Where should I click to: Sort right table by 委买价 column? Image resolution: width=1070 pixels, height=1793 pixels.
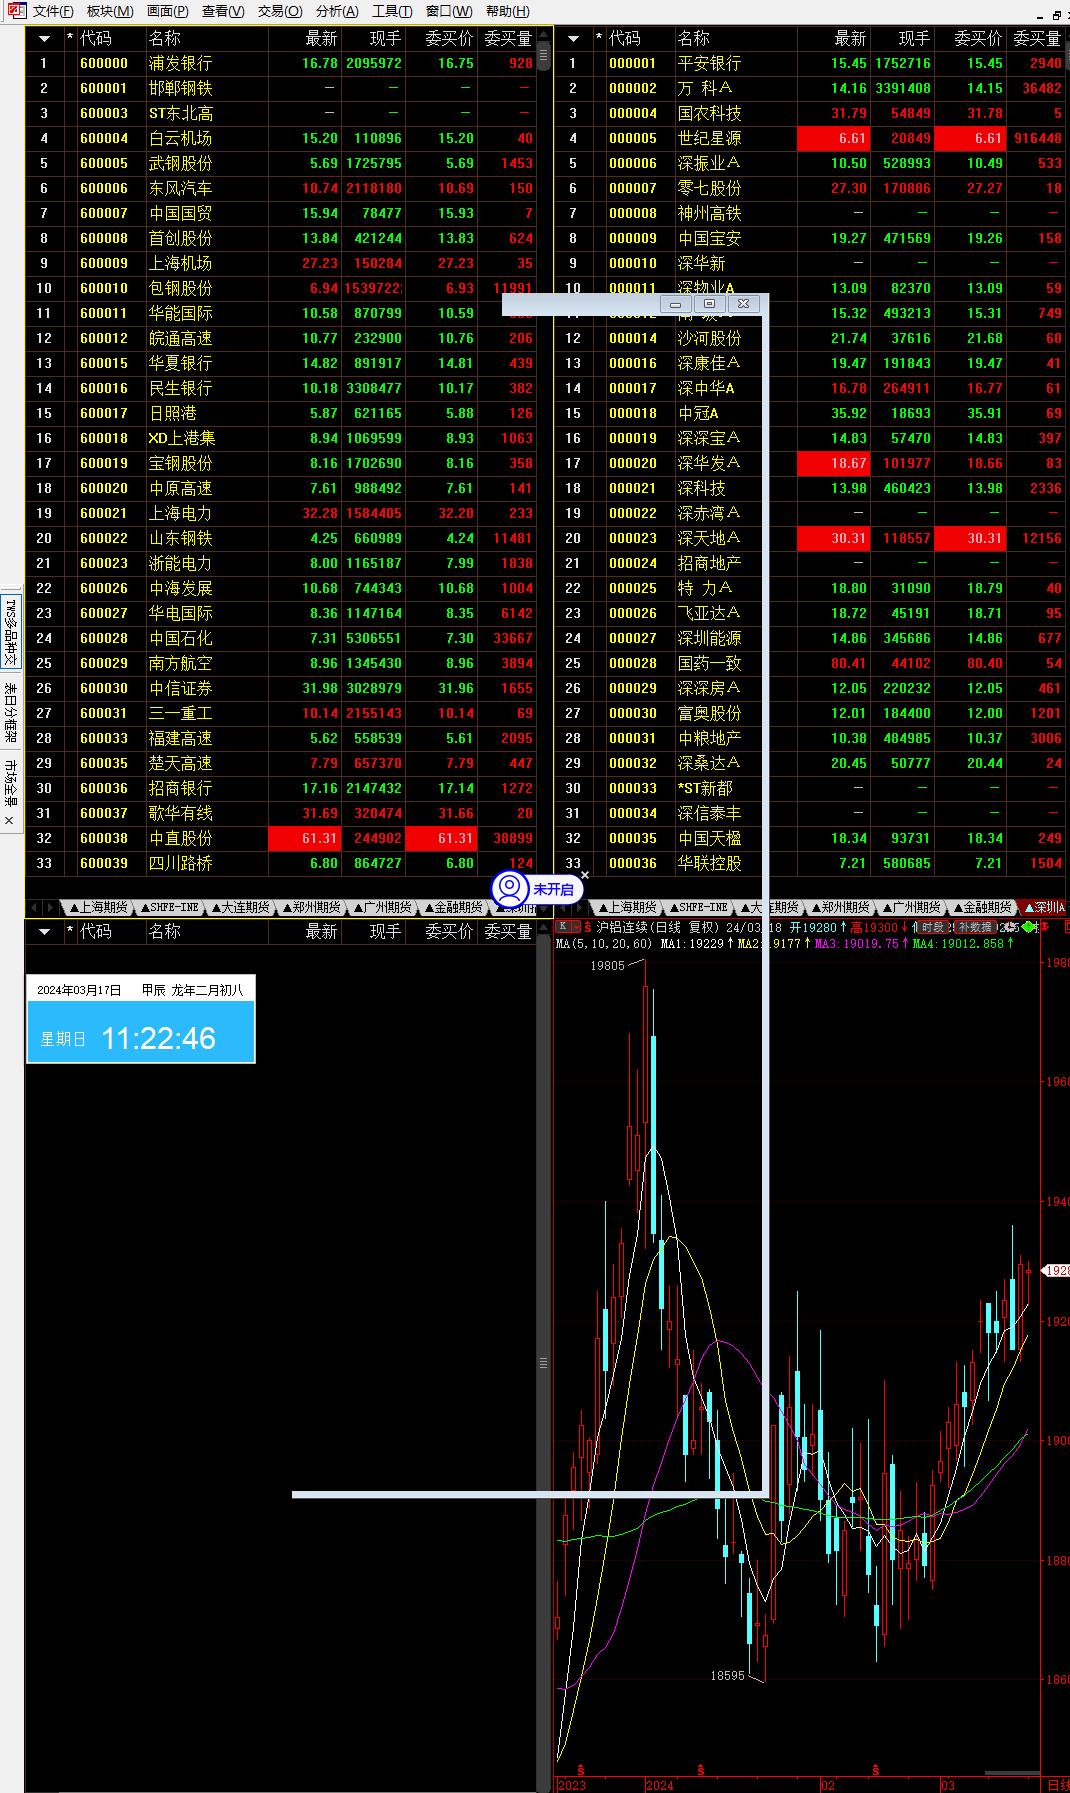click(977, 38)
